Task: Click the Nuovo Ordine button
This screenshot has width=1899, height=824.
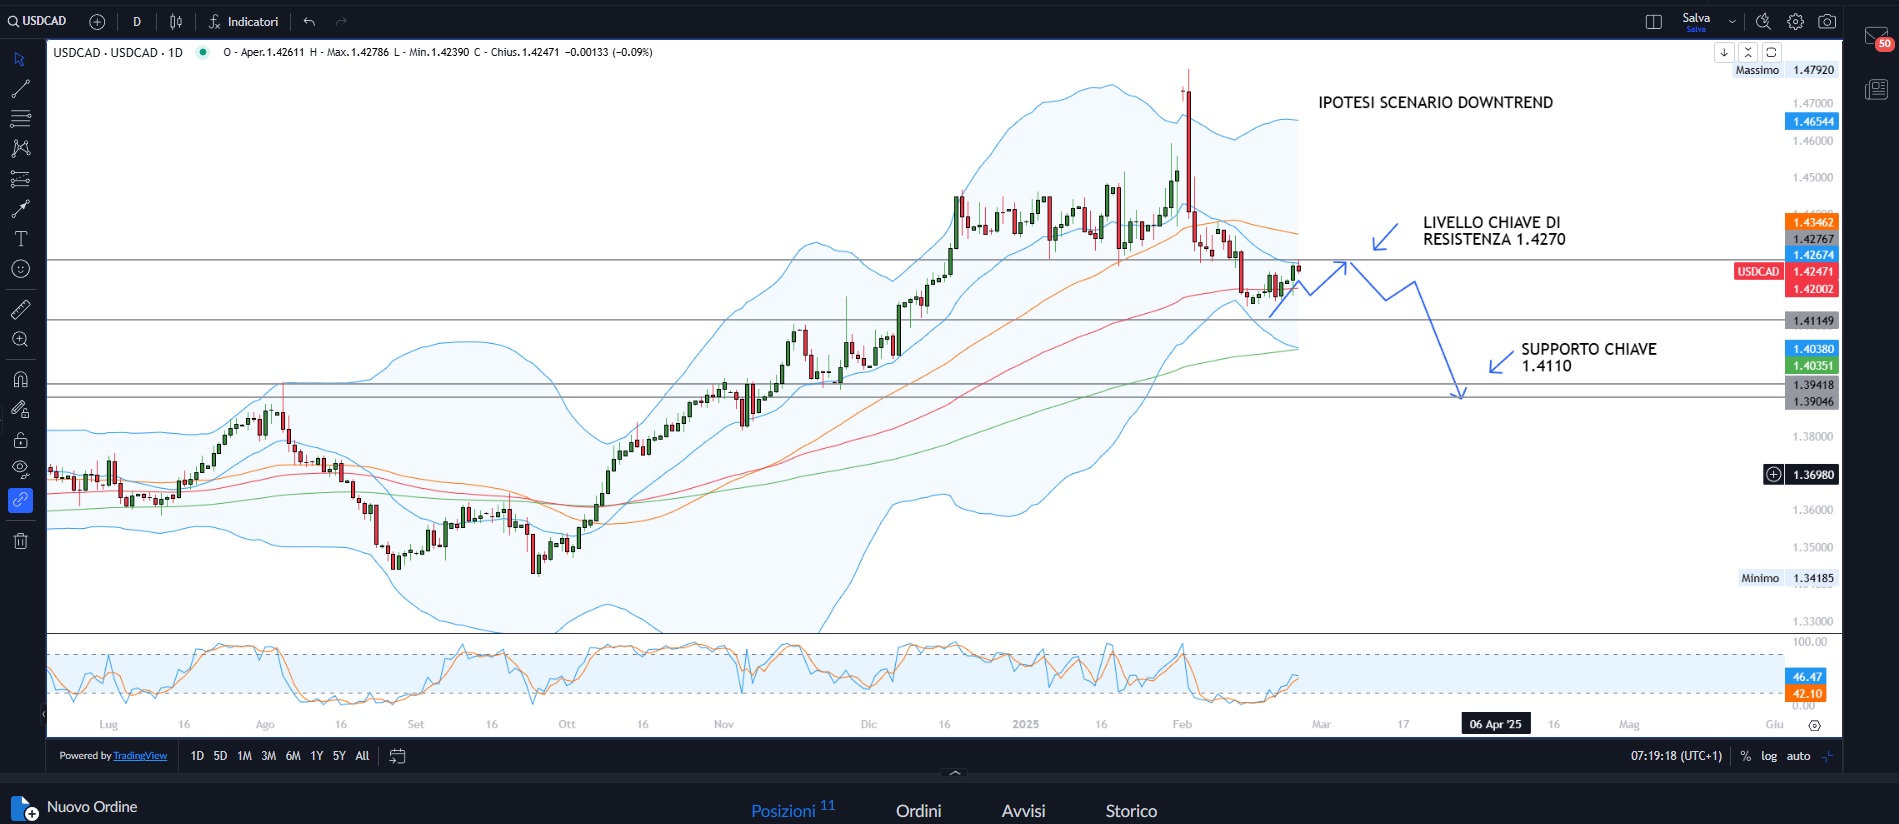Action: (x=75, y=807)
